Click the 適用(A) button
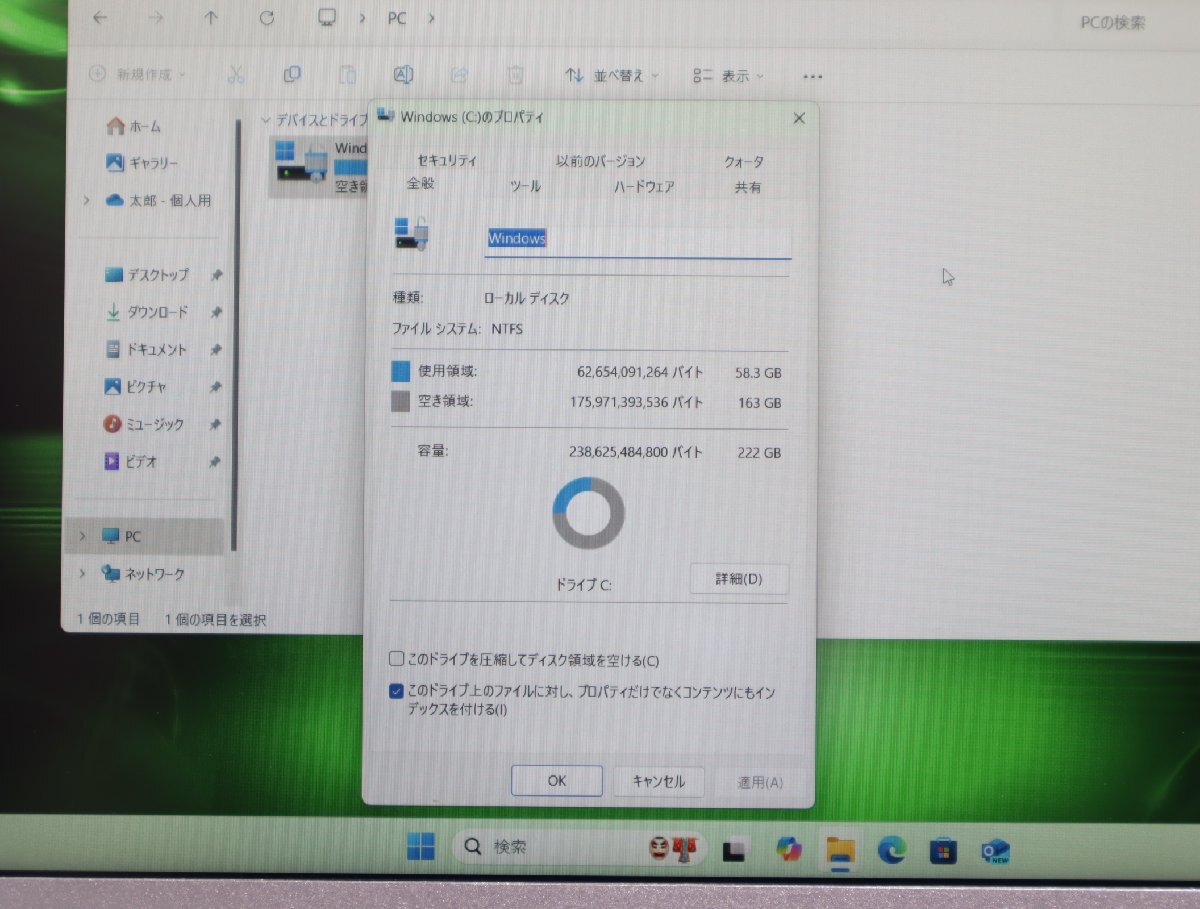The height and width of the screenshot is (909, 1200). [760, 781]
